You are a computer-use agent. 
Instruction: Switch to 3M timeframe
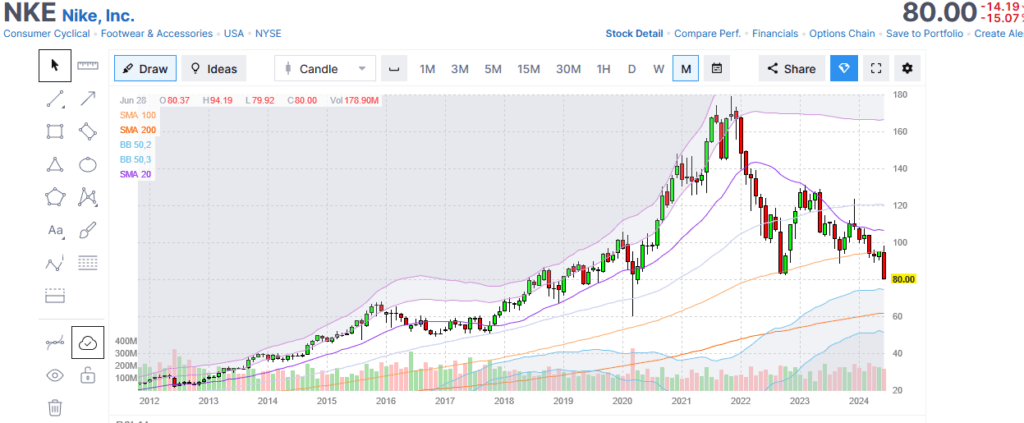pyautogui.click(x=460, y=69)
